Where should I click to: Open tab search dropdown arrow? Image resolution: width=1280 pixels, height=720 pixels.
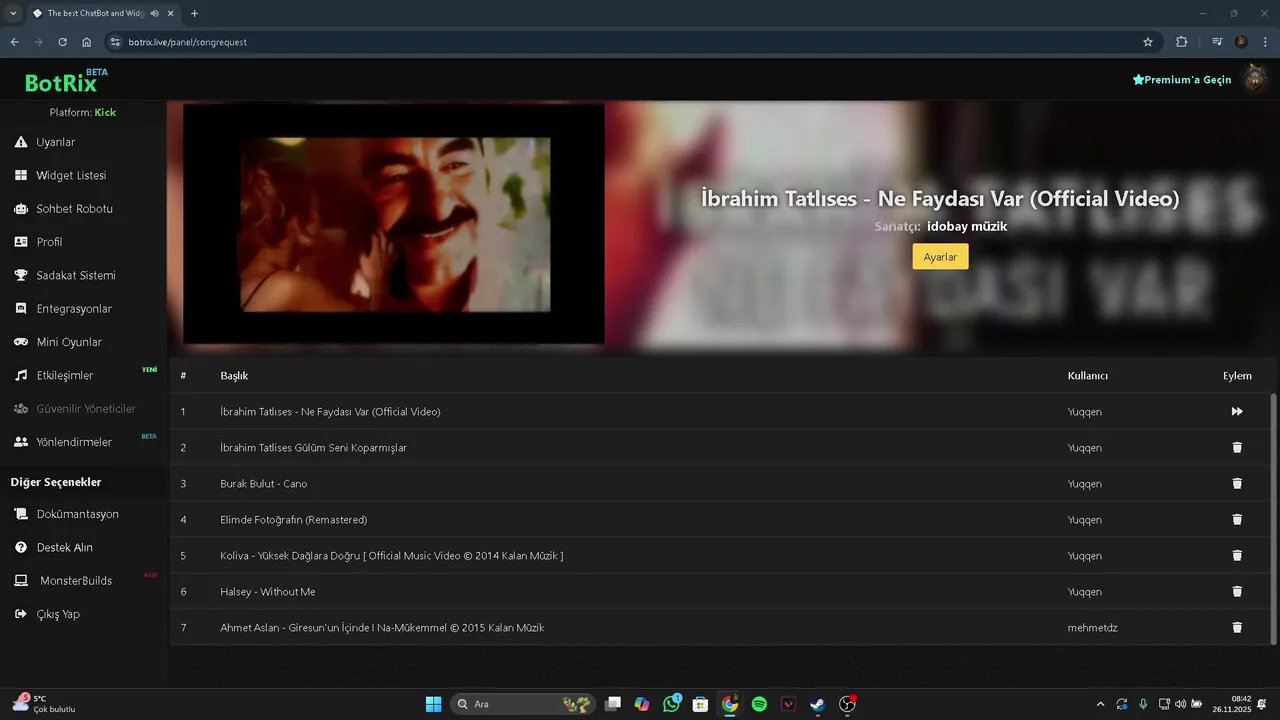(13, 13)
